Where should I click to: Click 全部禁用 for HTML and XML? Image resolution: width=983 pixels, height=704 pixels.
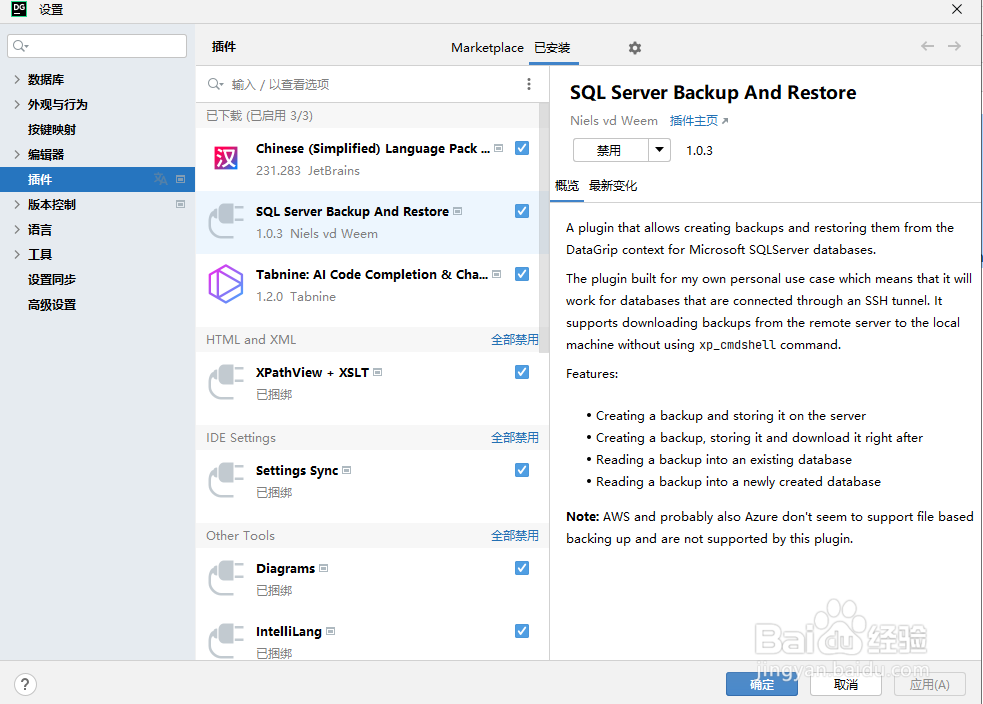pyautogui.click(x=515, y=340)
